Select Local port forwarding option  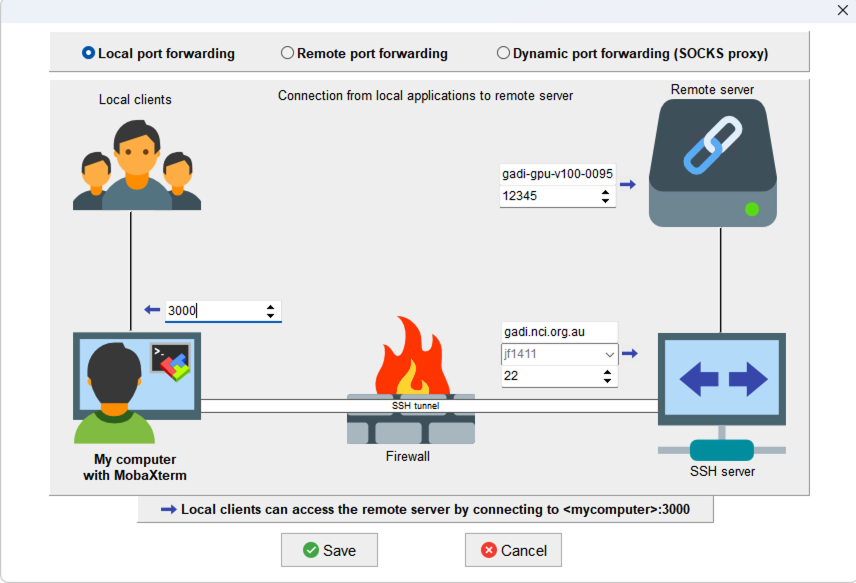point(89,53)
